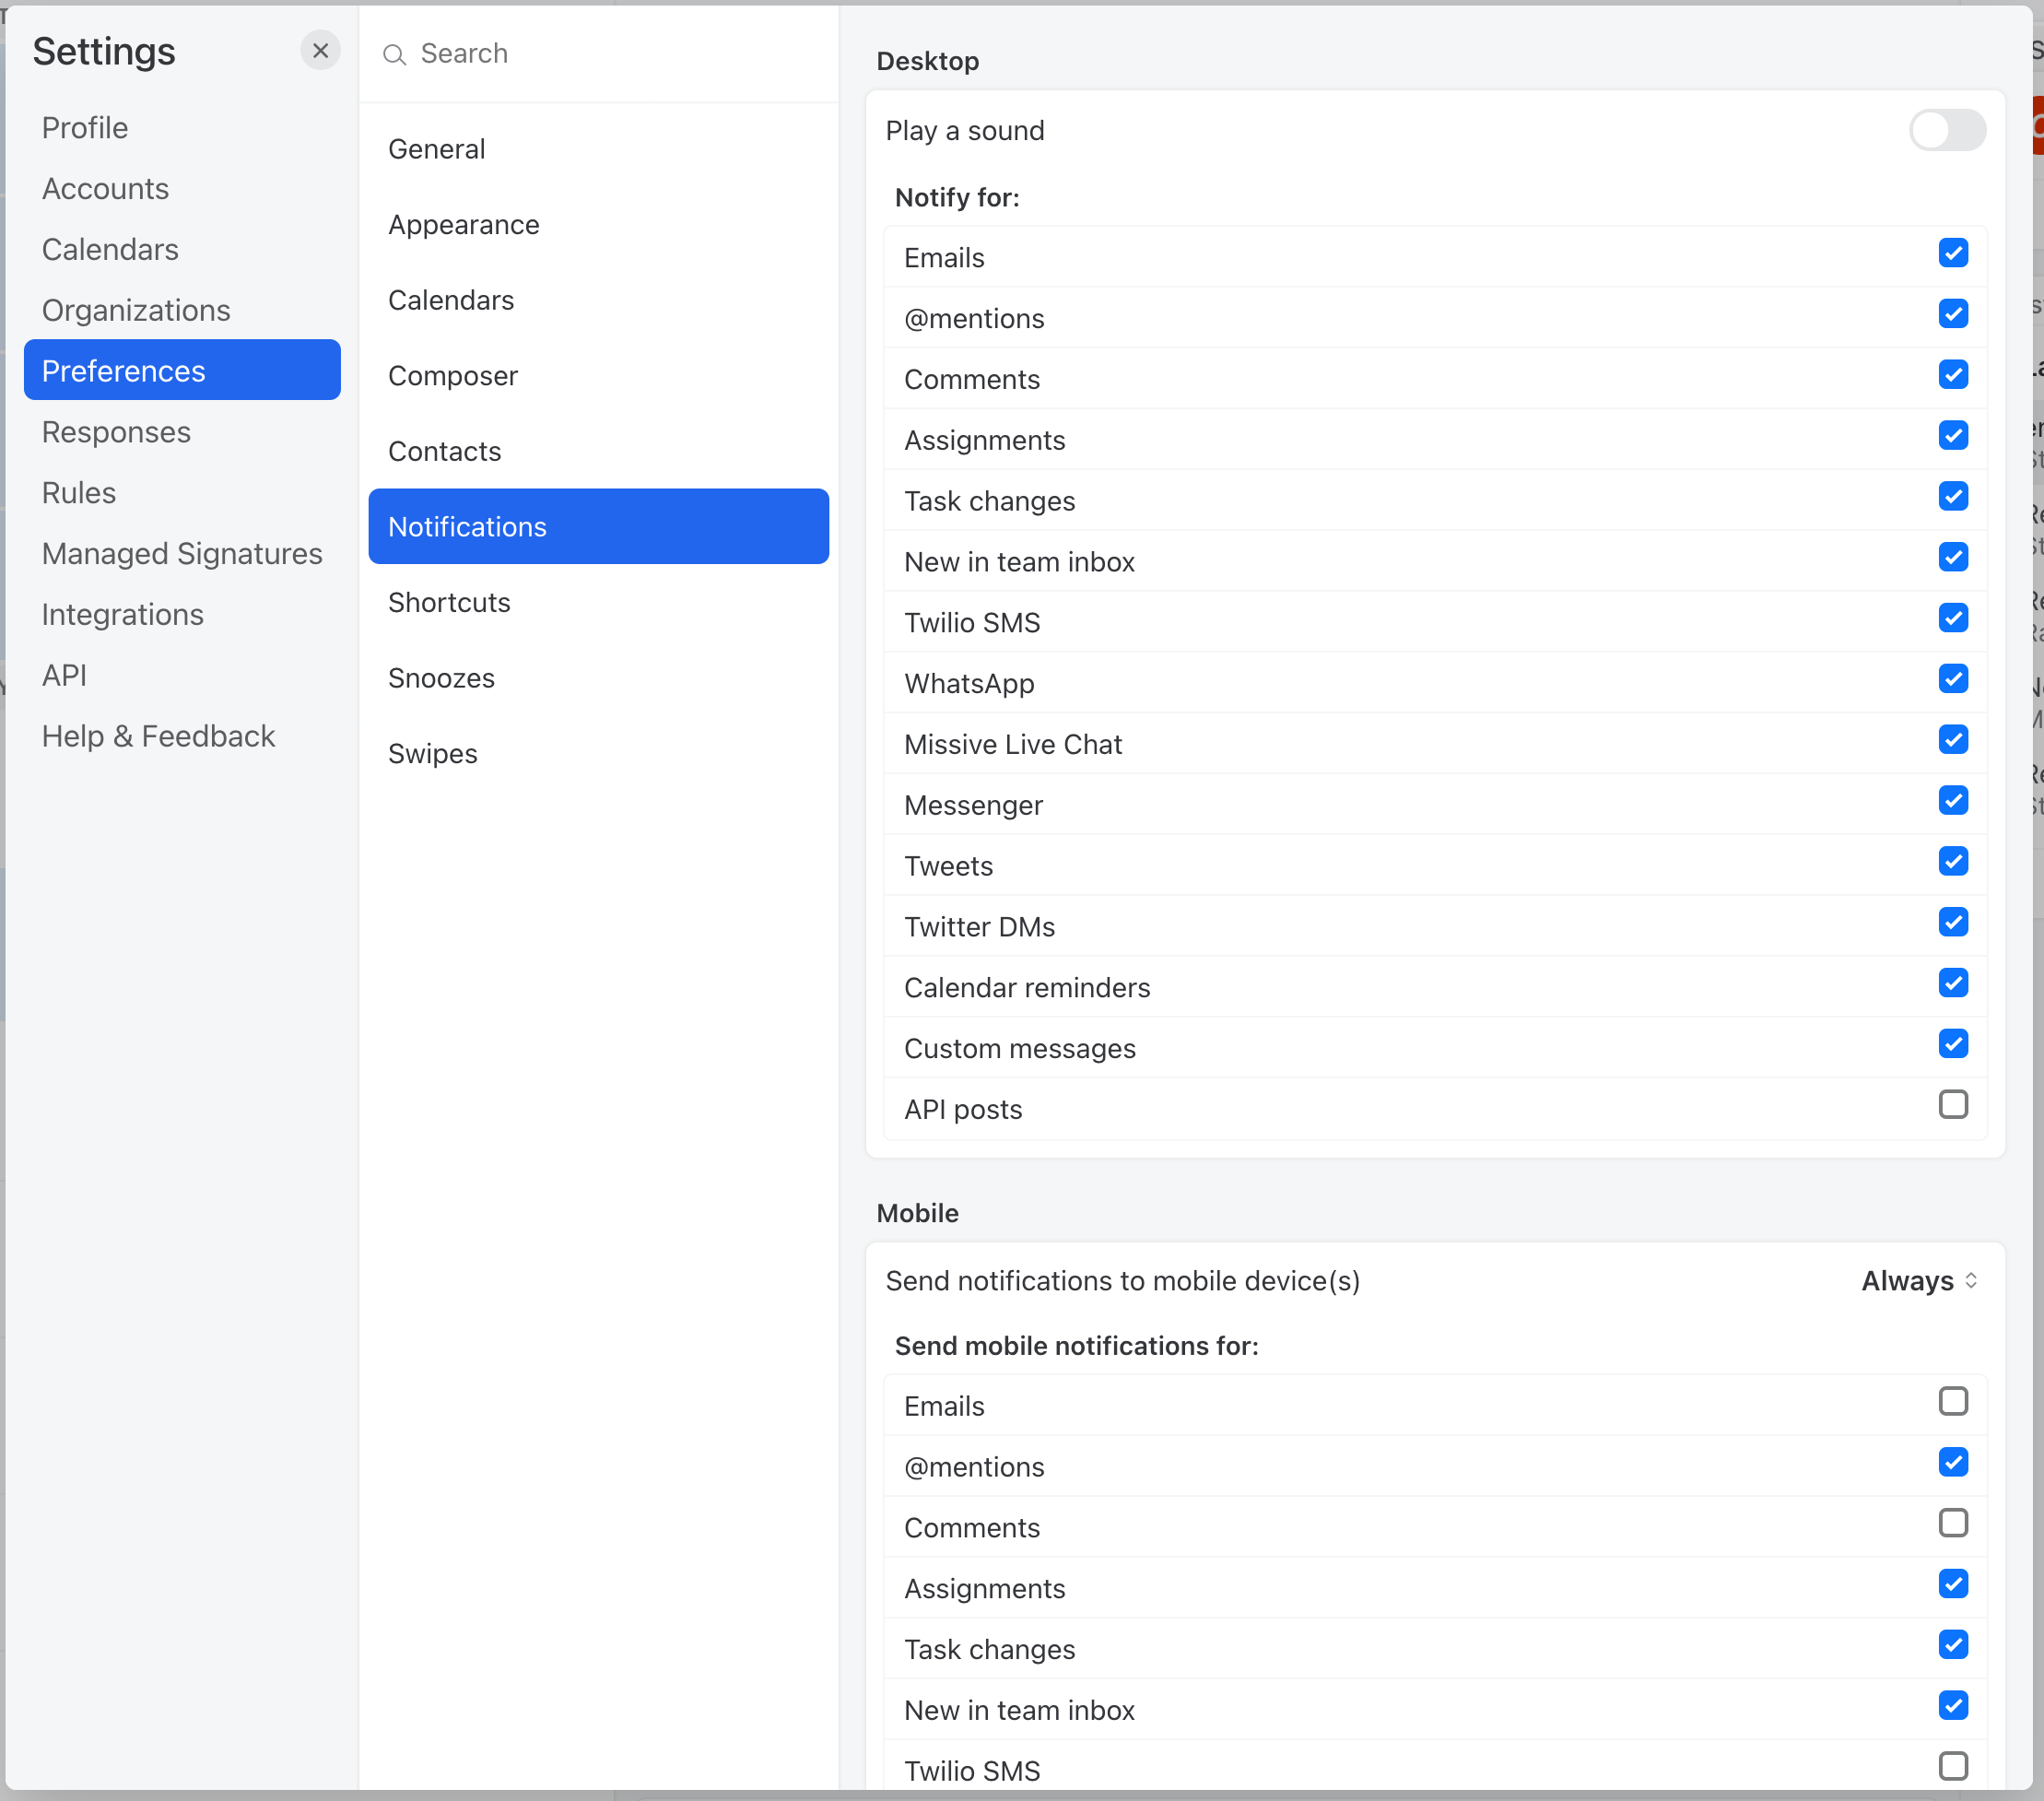Image resolution: width=2044 pixels, height=1801 pixels.
Task: Open the Shortcuts preferences section
Action: click(x=449, y=602)
